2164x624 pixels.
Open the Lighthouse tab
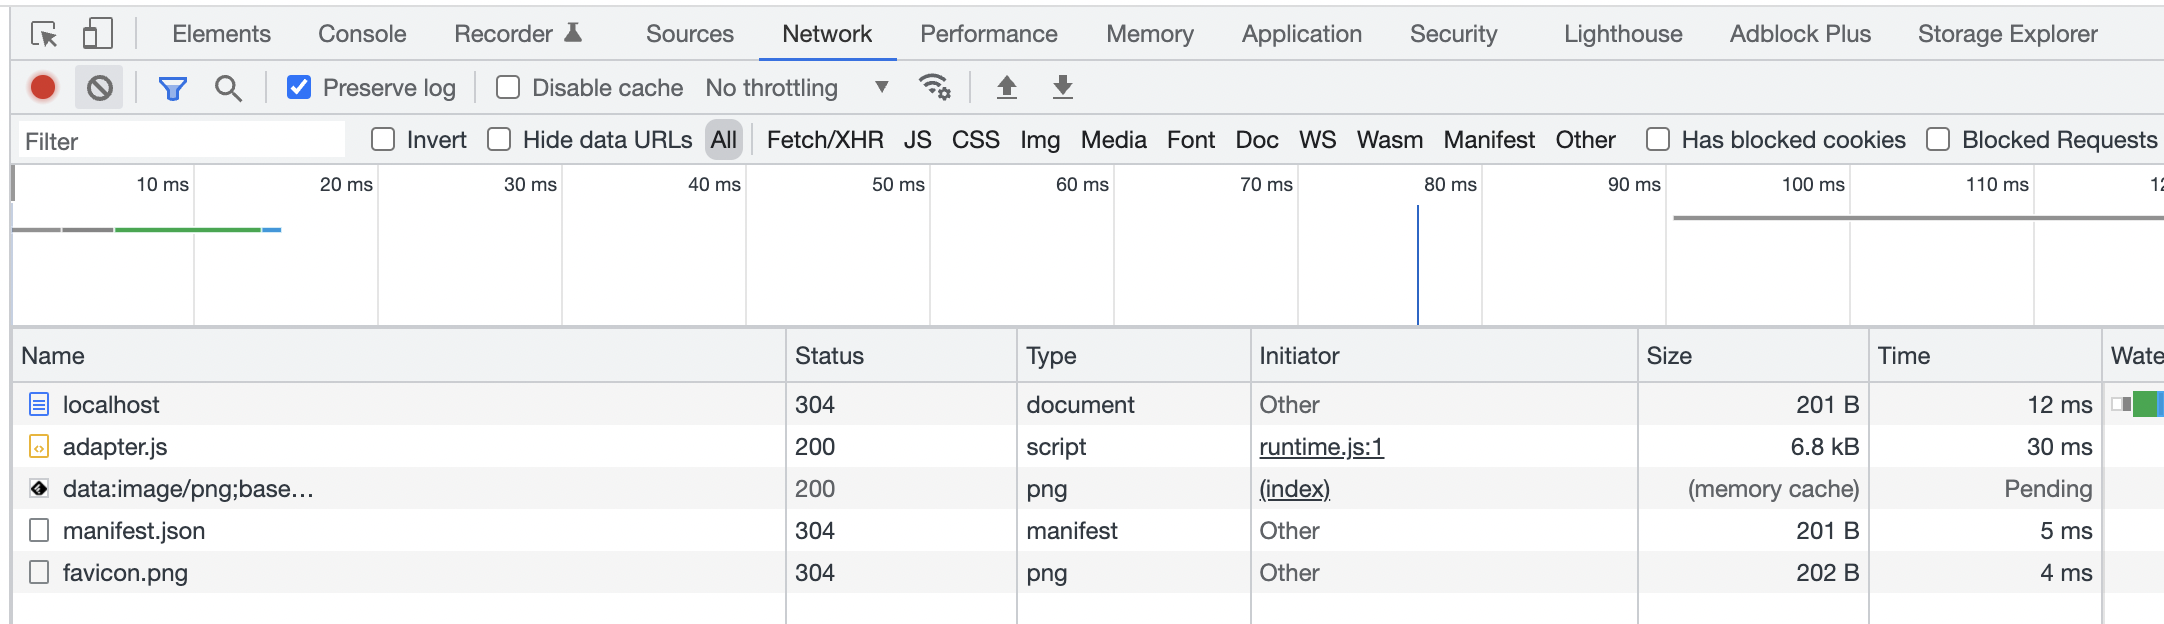(1623, 34)
